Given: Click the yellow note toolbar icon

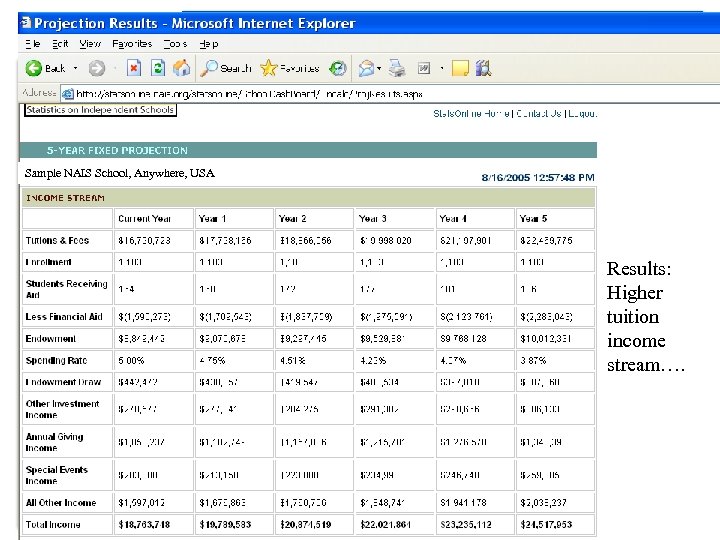Looking at the screenshot, I should [460, 68].
